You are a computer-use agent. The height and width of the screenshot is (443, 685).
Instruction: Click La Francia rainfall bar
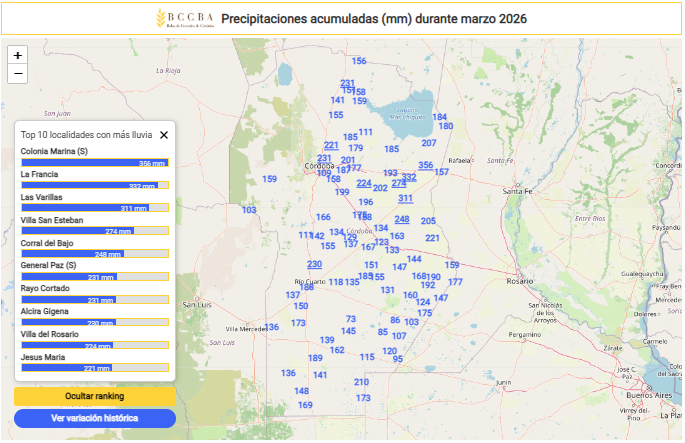tap(94, 185)
